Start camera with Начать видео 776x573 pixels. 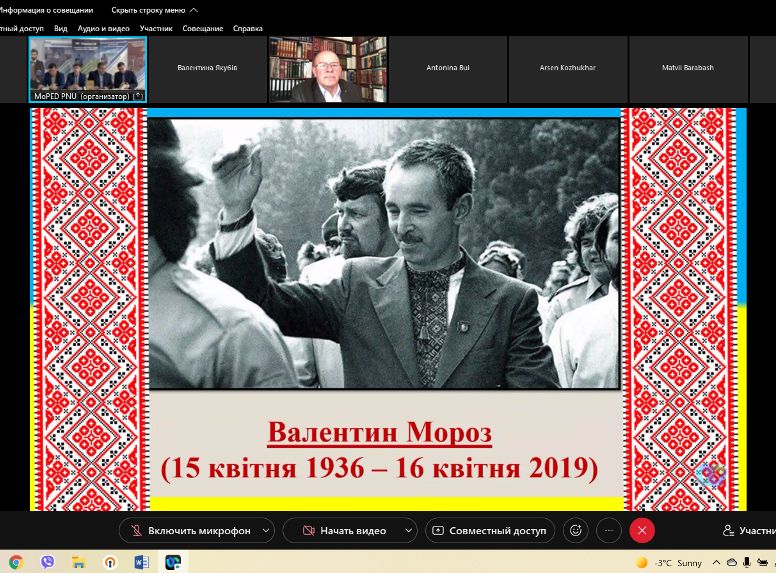pos(345,530)
